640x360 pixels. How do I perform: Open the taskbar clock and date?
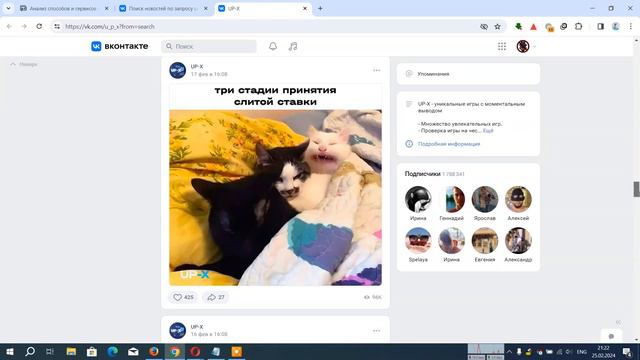603,351
